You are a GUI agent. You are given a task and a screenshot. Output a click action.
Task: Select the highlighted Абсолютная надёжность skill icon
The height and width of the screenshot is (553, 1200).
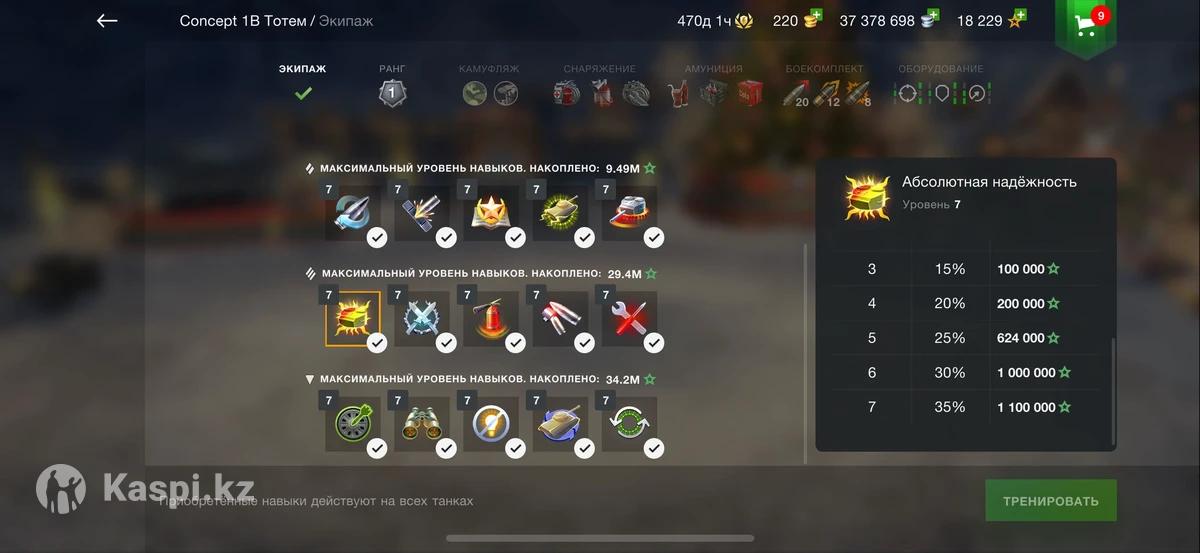click(x=353, y=319)
